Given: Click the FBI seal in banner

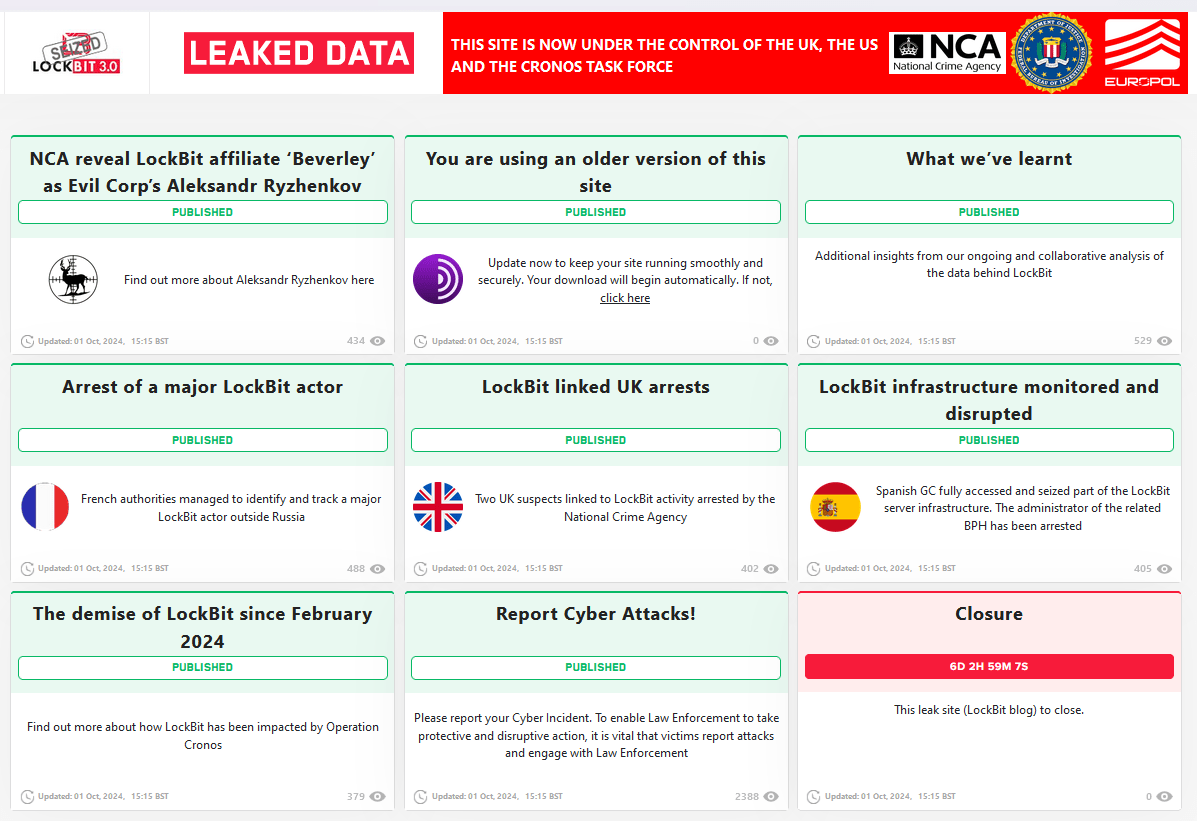Looking at the screenshot, I should 1049,53.
